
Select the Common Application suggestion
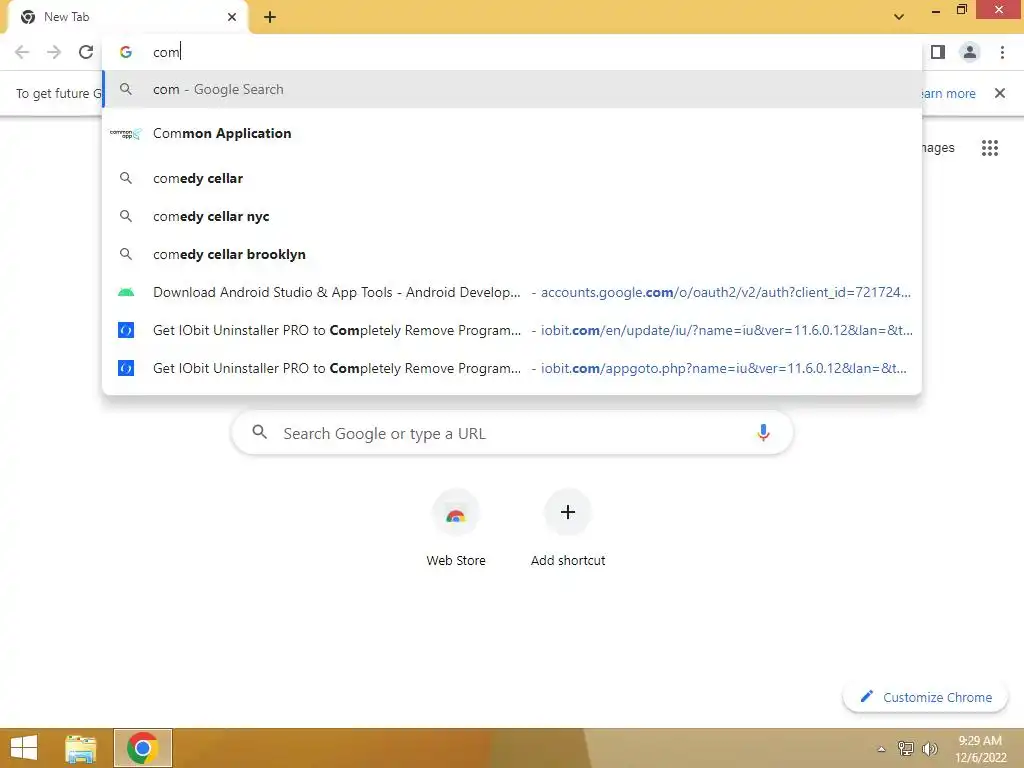point(513,134)
